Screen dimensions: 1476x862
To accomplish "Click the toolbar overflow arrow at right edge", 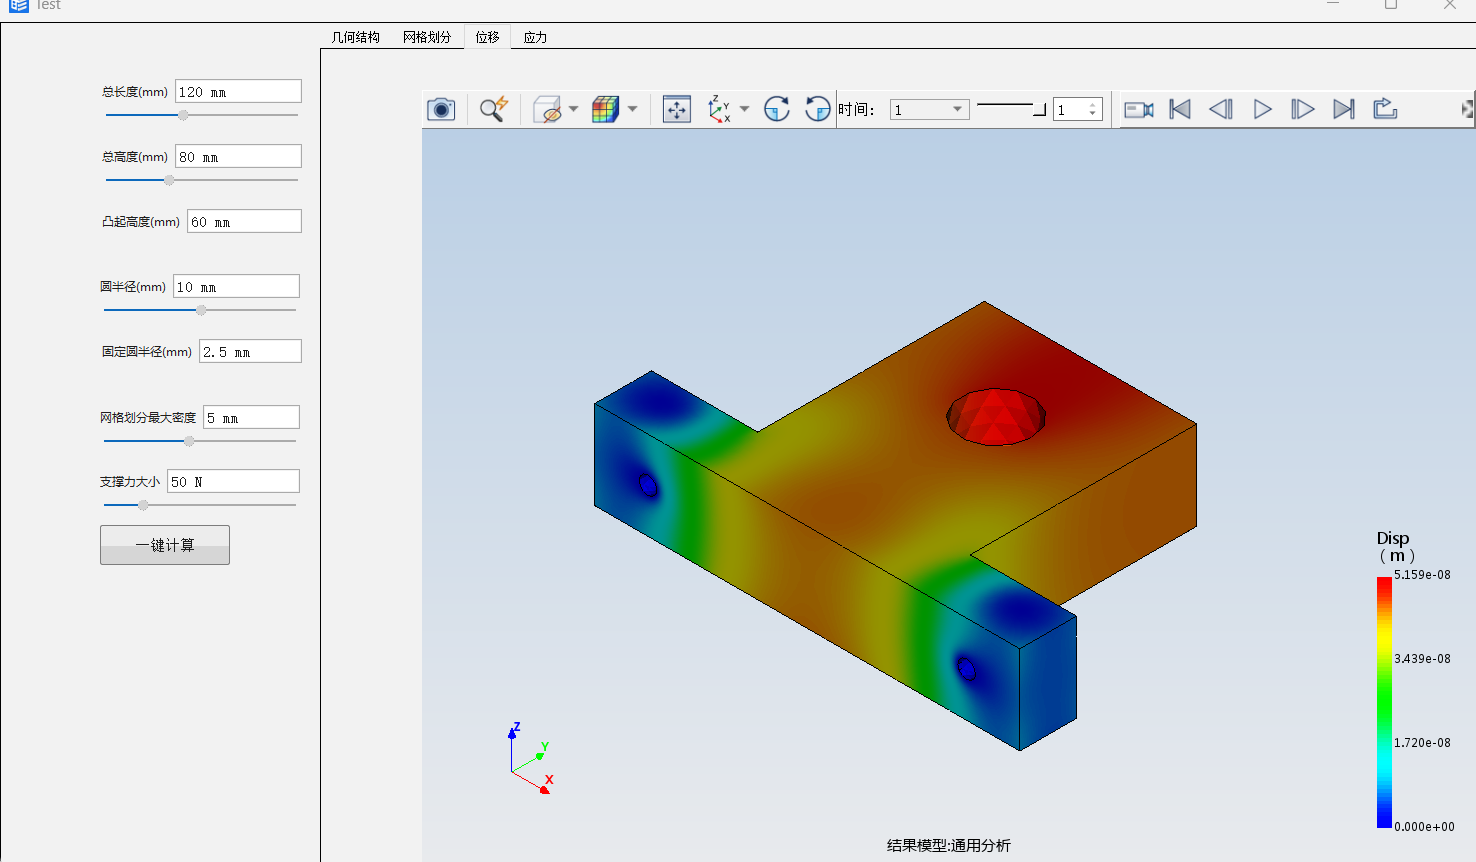I will tap(1467, 109).
